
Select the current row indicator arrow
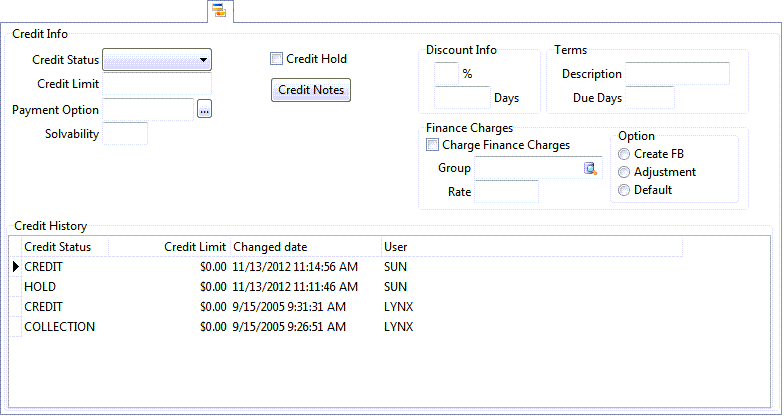(x=15, y=267)
